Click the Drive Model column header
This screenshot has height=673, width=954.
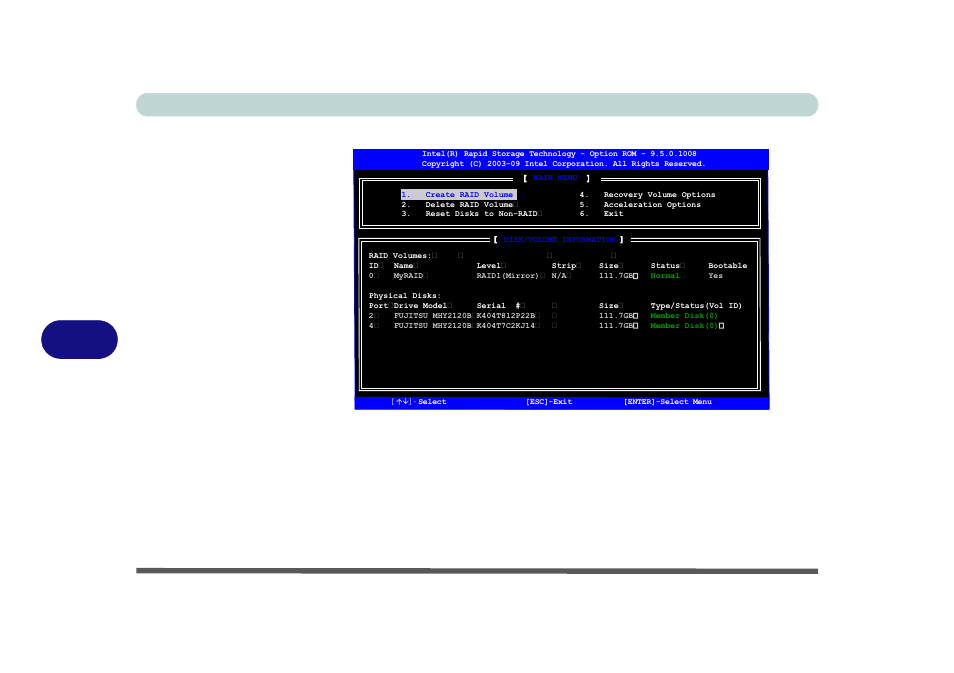420,305
